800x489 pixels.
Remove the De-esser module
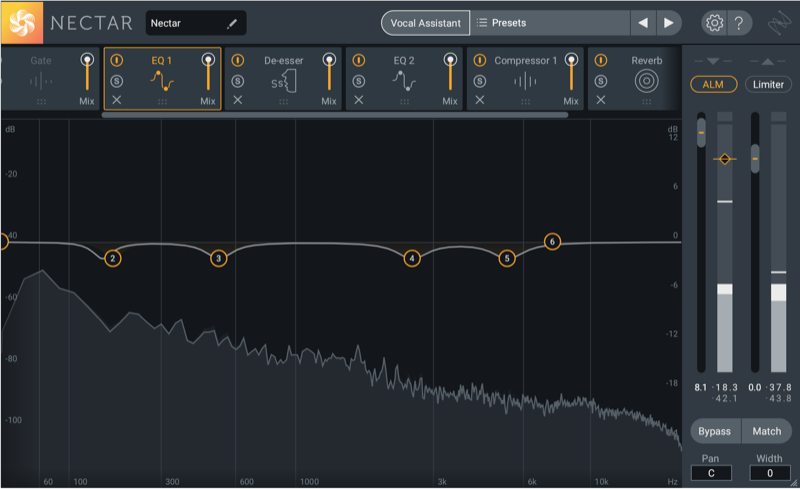click(x=238, y=100)
